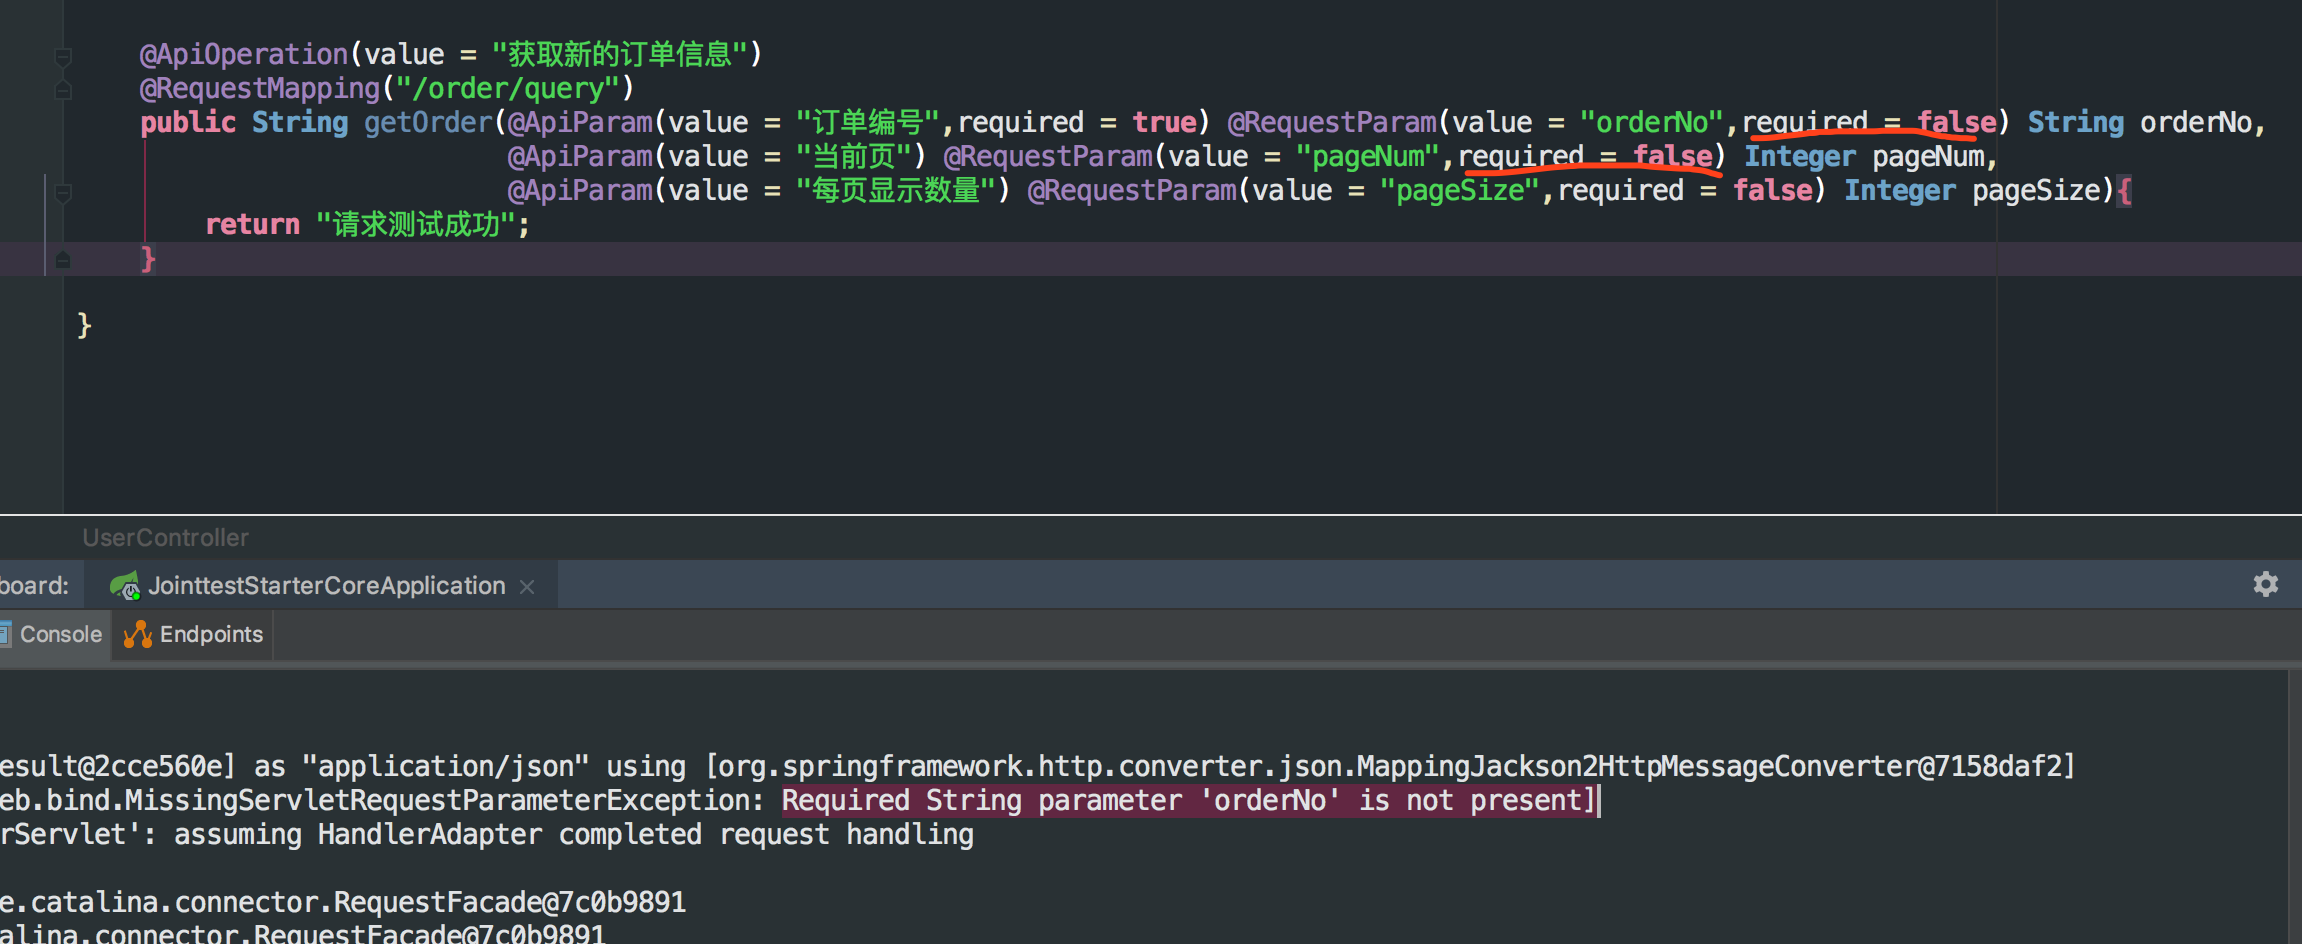Collapse the @ApiOperation fold marker in gutter
The width and height of the screenshot is (2302, 944).
tap(62, 57)
